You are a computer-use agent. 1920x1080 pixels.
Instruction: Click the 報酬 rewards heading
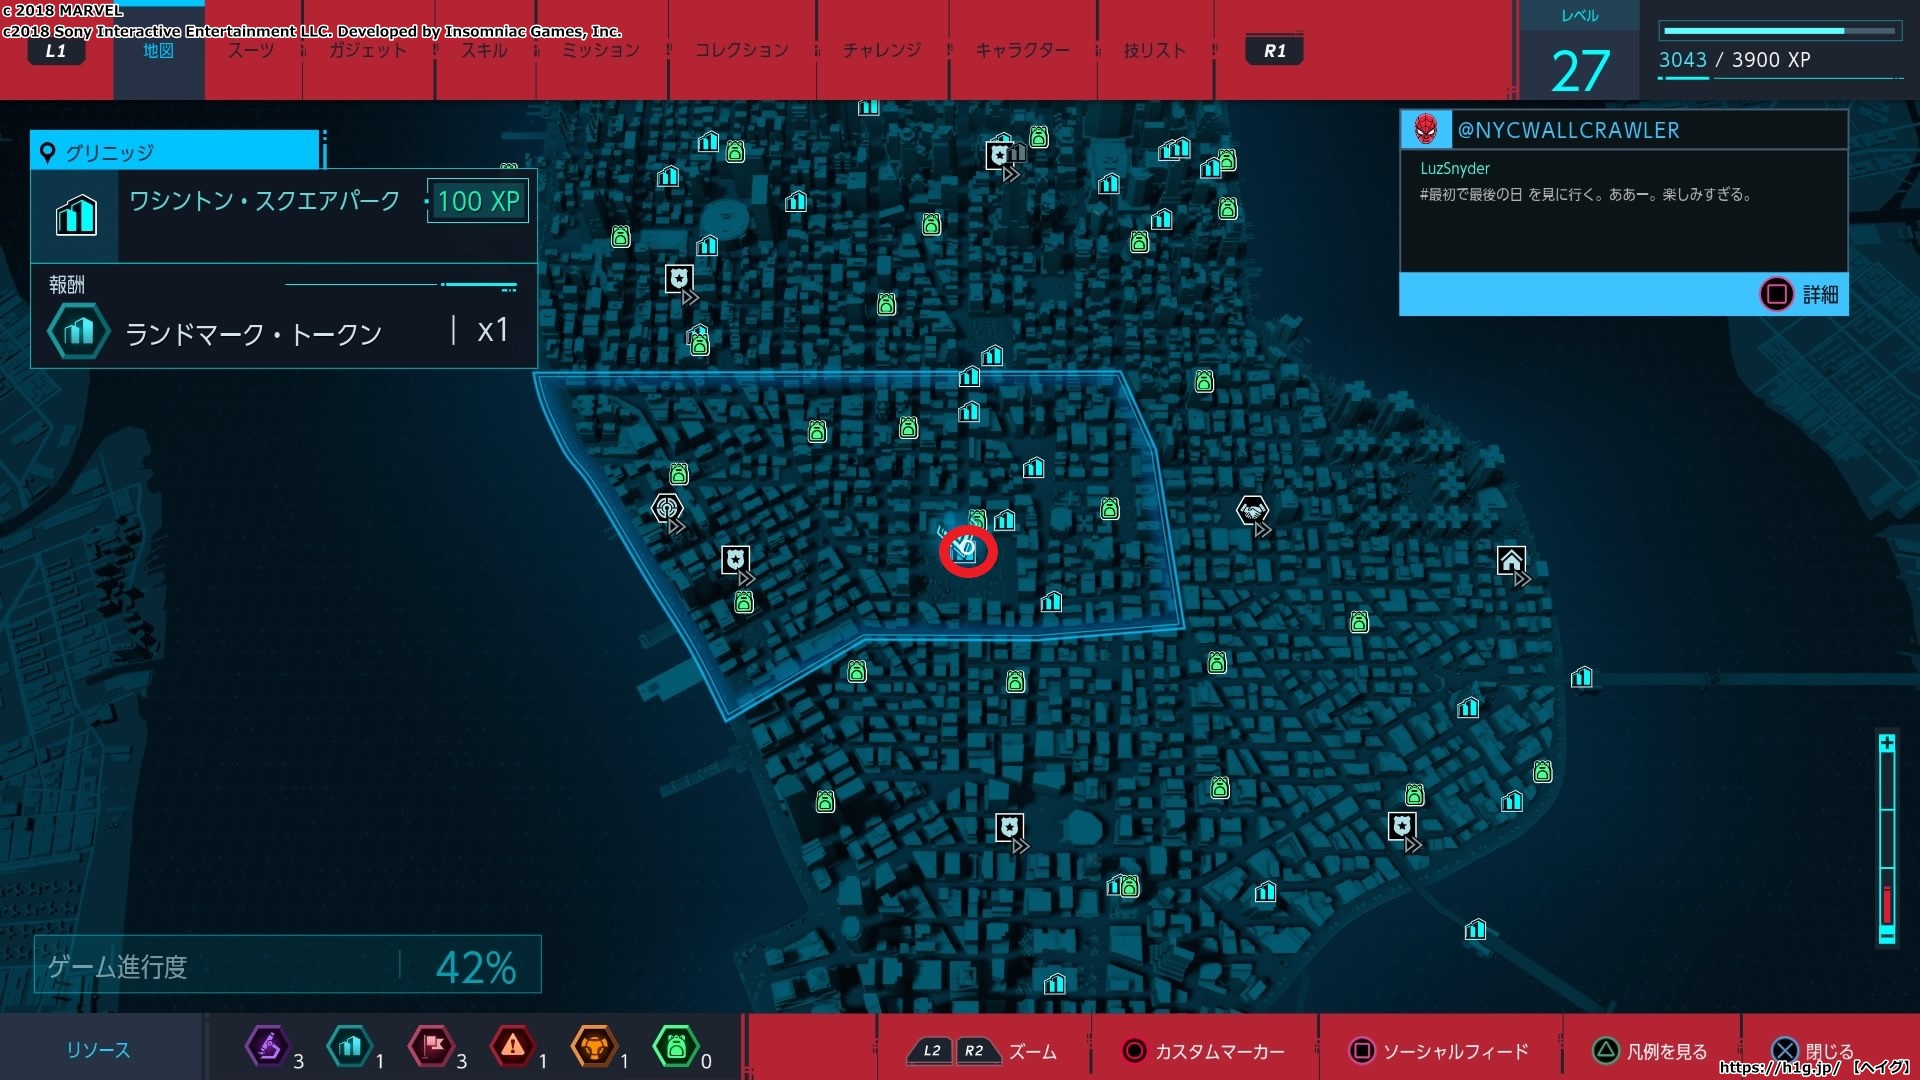tap(67, 285)
